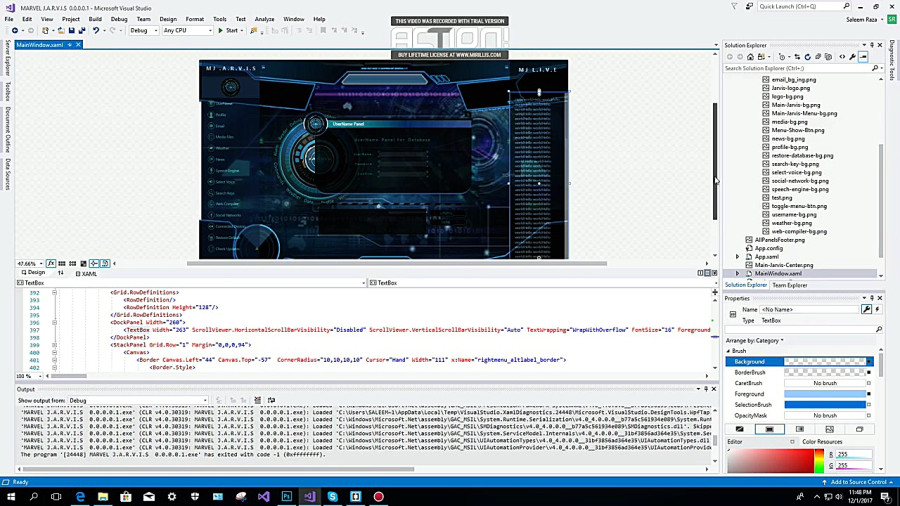900x506 pixels.
Task: Open Photoshop from the taskbar
Action: pyautogui.click(x=286, y=496)
